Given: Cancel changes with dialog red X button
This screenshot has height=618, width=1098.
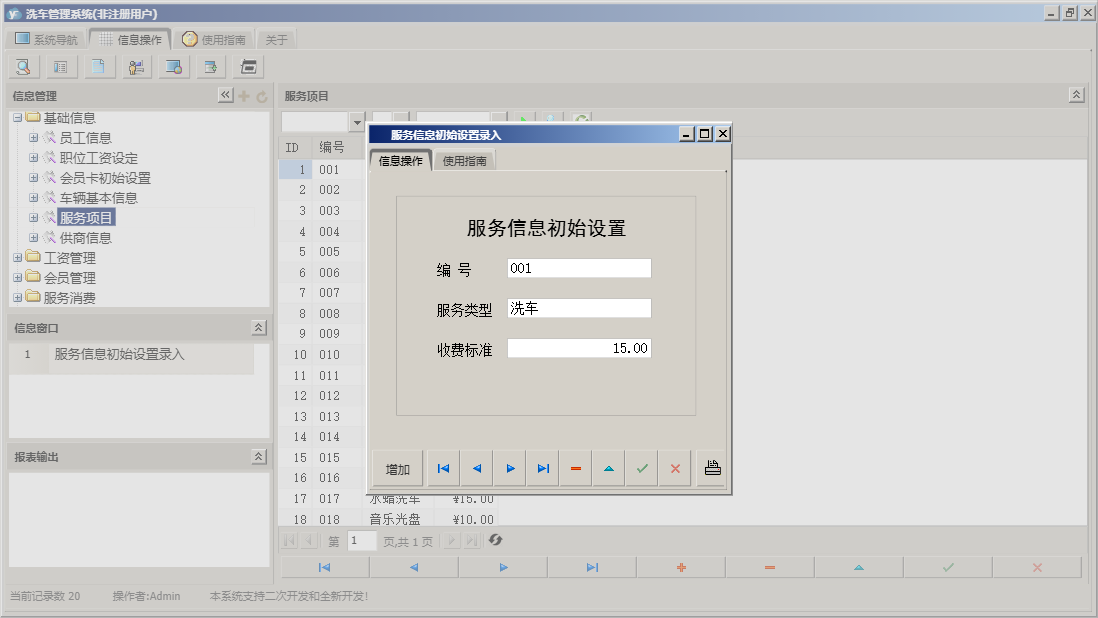Looking at the screenshot, I should 675,468.
